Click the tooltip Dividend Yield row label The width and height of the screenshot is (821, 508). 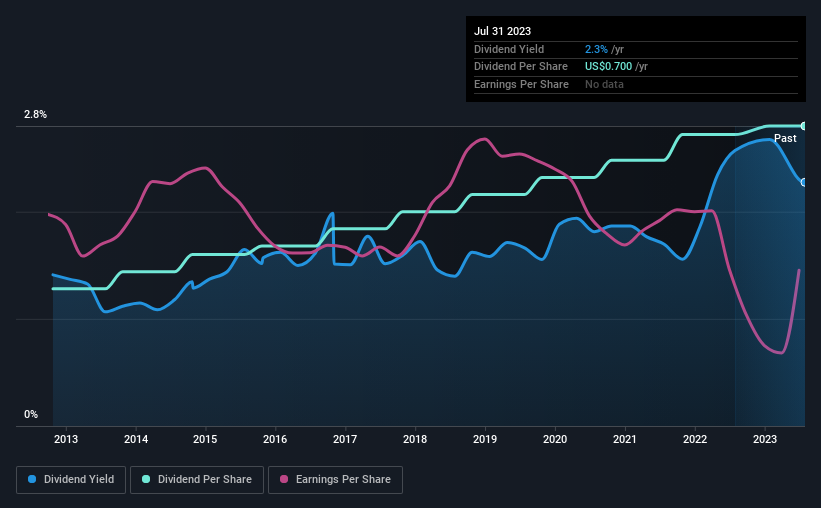pos(509,49)
